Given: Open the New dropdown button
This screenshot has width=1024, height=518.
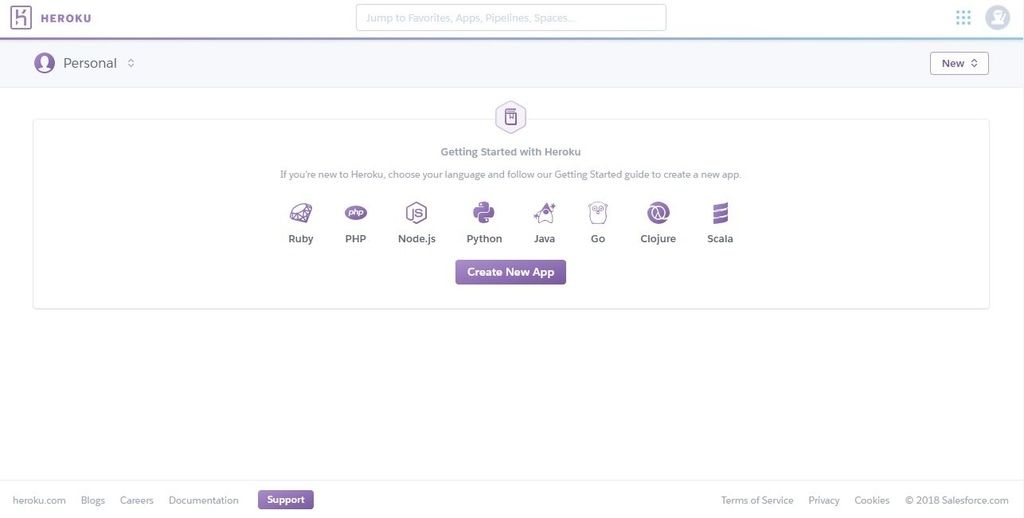Looking at the screenshot, I should 959,63.
